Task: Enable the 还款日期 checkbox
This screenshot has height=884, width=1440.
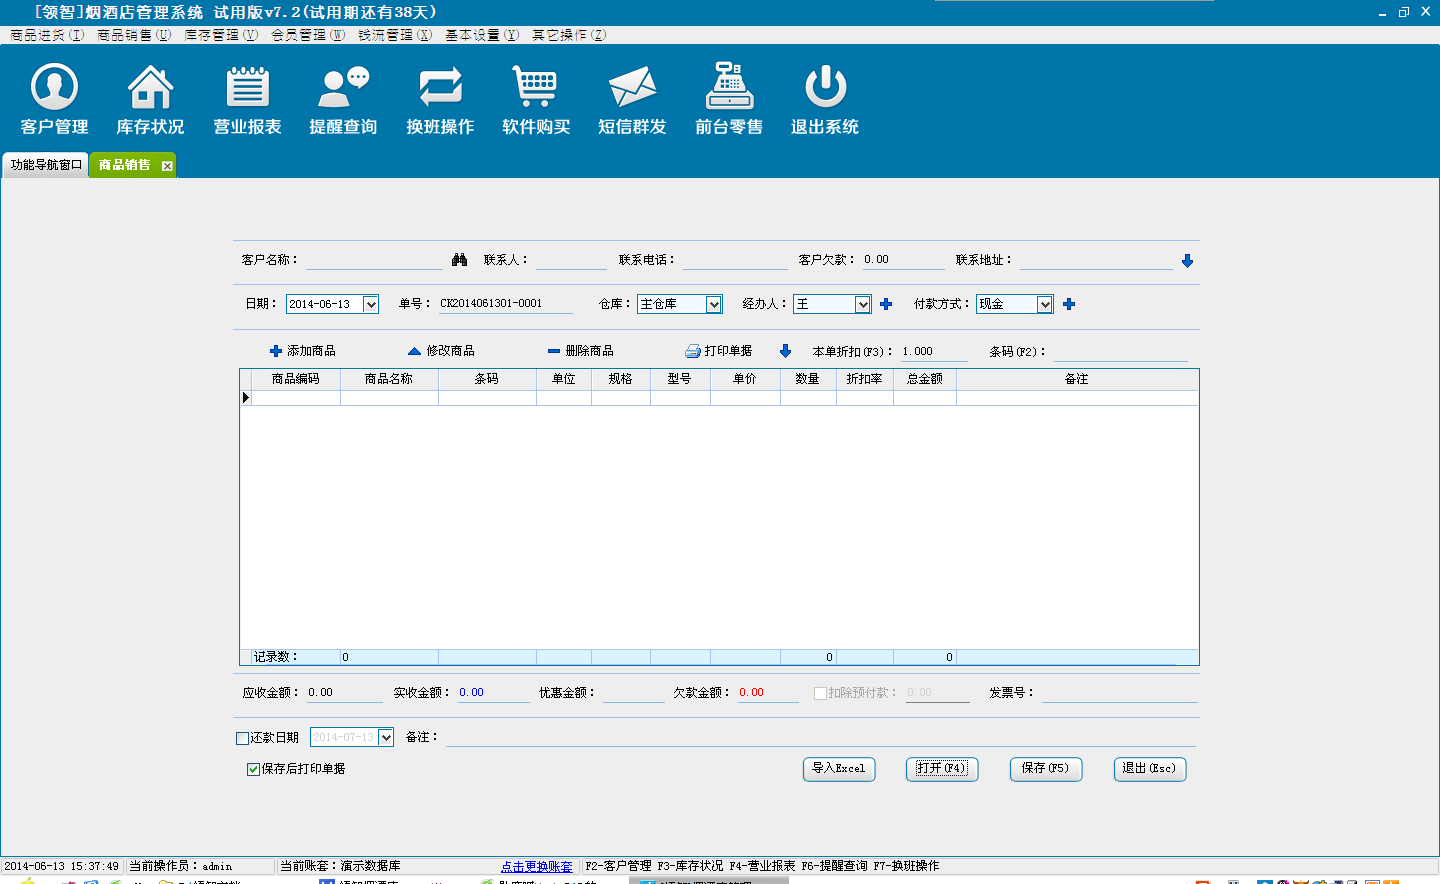Action: click(x=242, y=738)
